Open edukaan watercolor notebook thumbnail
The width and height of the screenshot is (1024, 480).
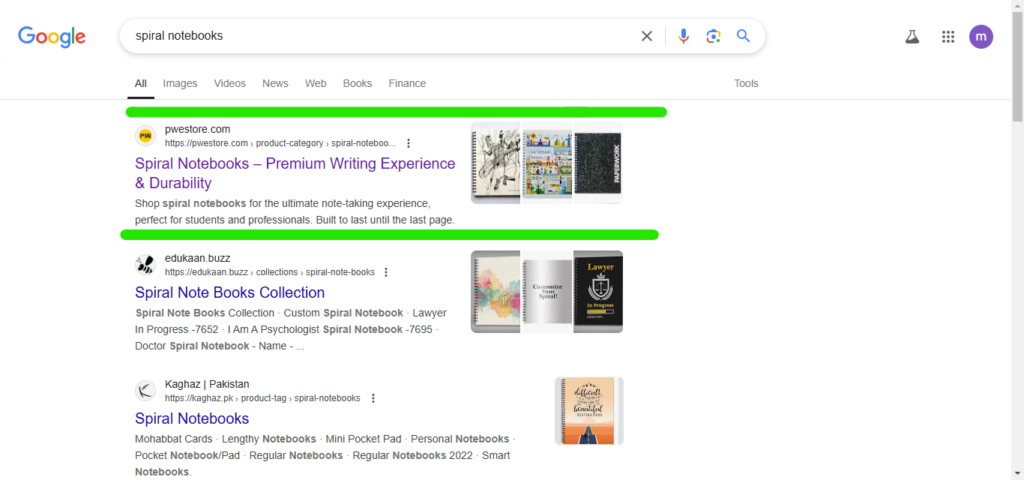496,292
